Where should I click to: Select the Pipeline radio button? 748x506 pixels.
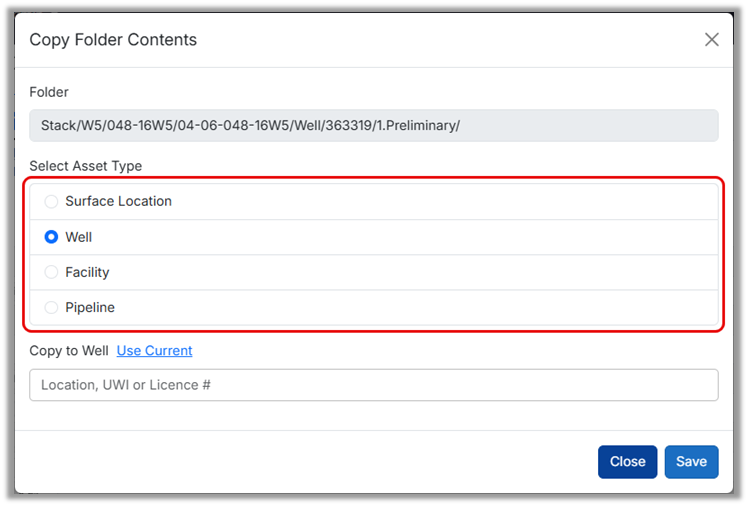point(51,308)
